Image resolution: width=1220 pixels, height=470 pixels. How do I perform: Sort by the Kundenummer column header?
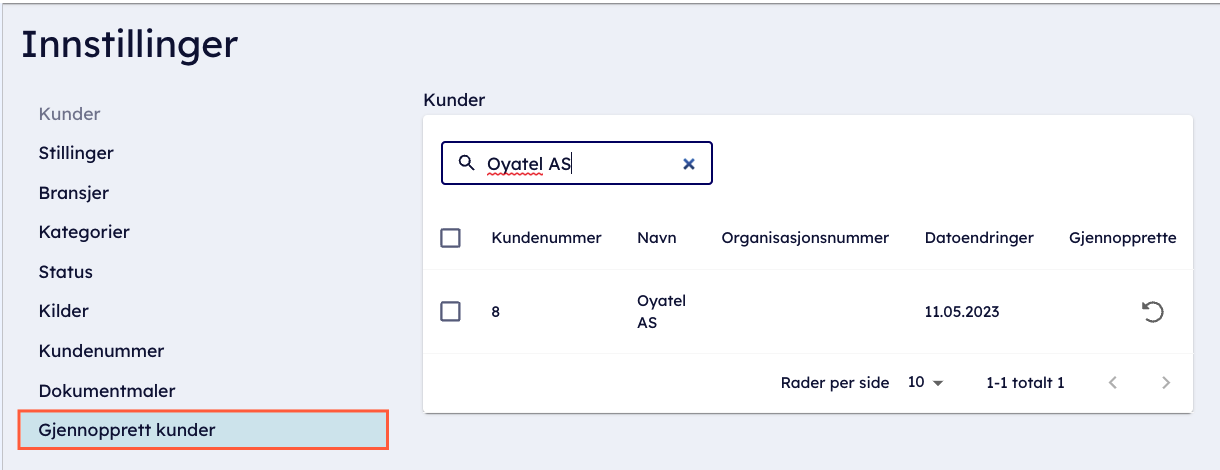click(546, 238)
